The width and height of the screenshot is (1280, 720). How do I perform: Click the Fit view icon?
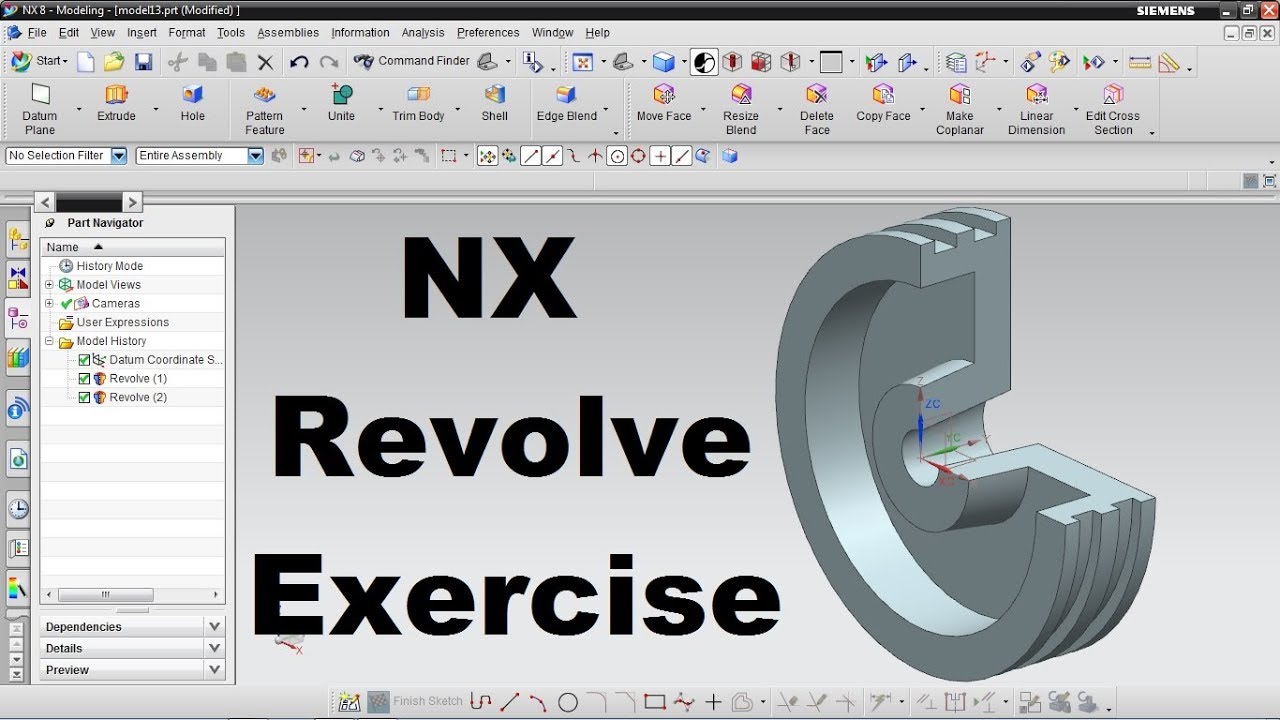click(582, 62)
